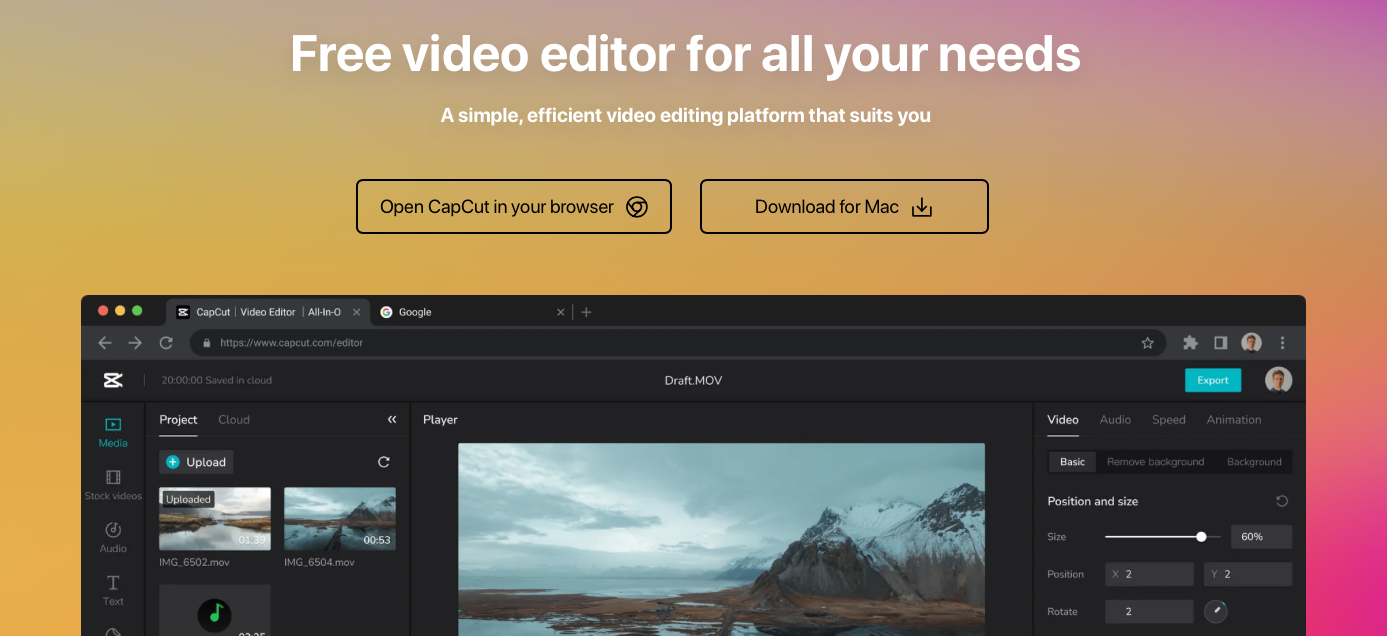
Task: Click the video preview in Player
Action: click(x=721, y=539)
